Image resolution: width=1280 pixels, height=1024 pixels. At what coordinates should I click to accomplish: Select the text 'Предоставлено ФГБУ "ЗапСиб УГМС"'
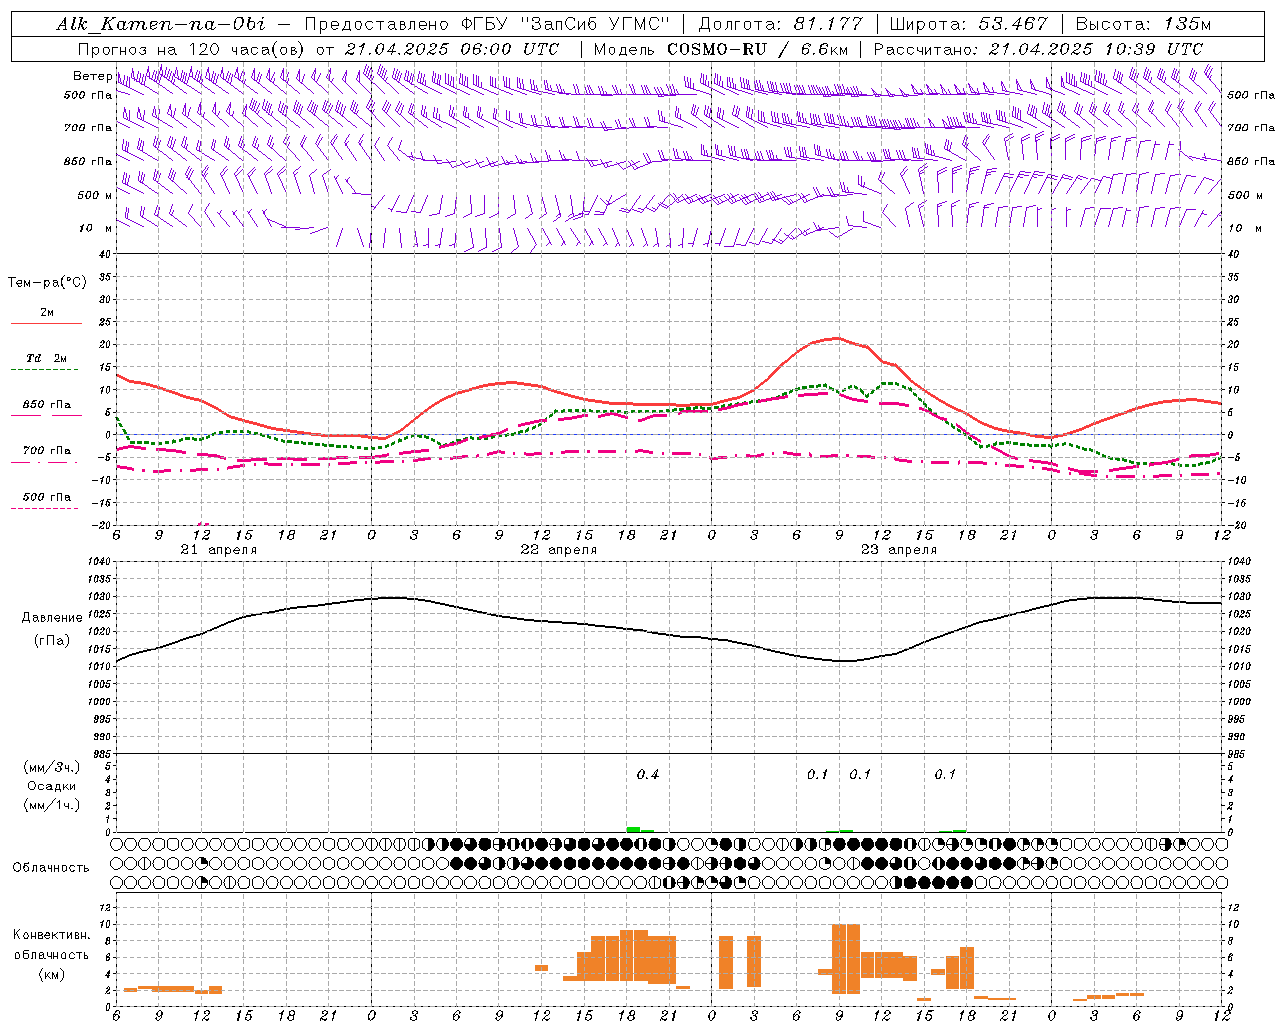(486, 24)
